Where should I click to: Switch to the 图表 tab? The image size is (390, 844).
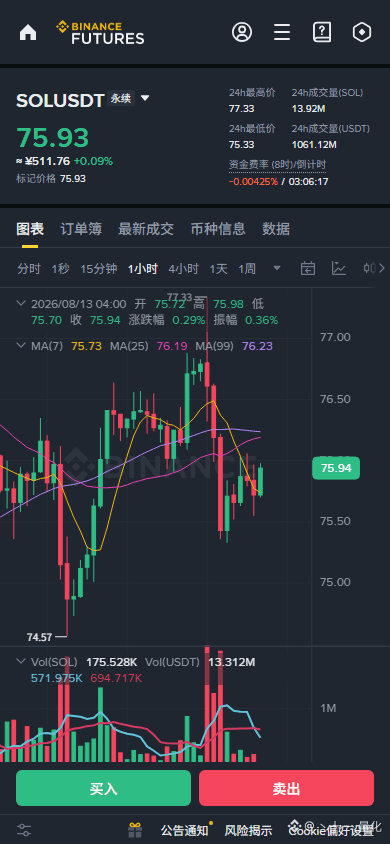30,229
